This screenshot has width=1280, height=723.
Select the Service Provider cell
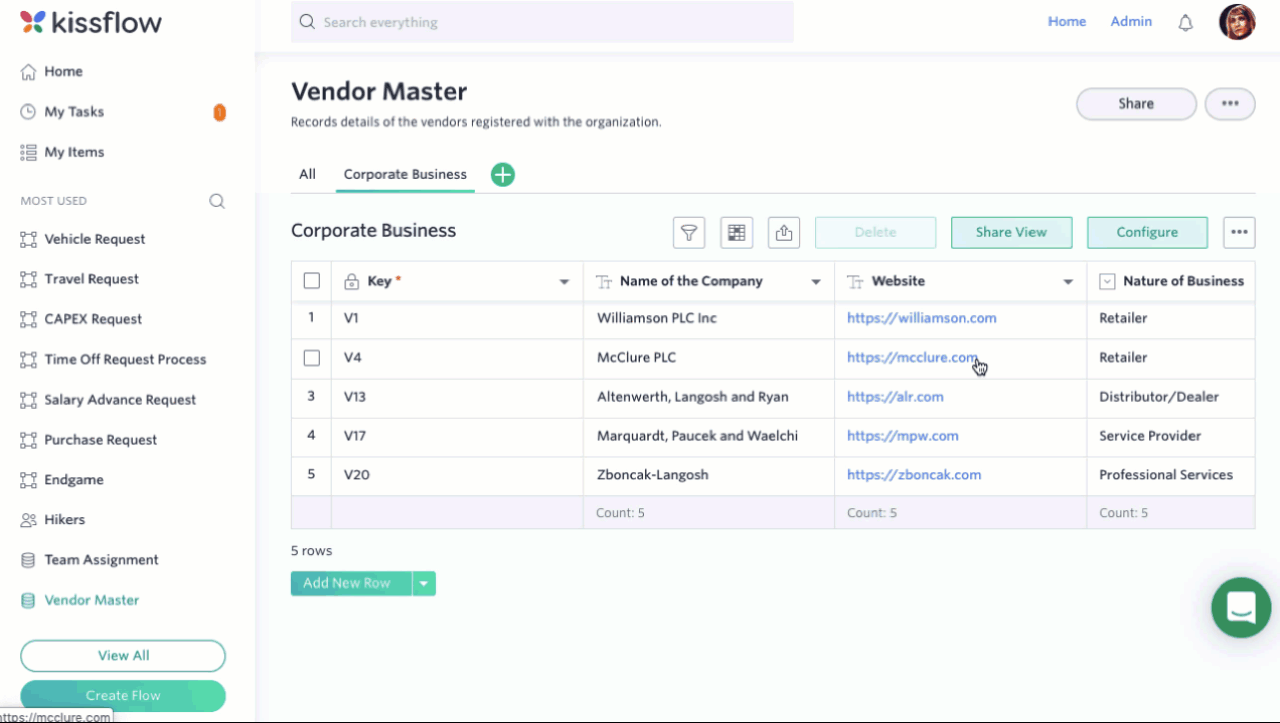(x=1171, y=436)
